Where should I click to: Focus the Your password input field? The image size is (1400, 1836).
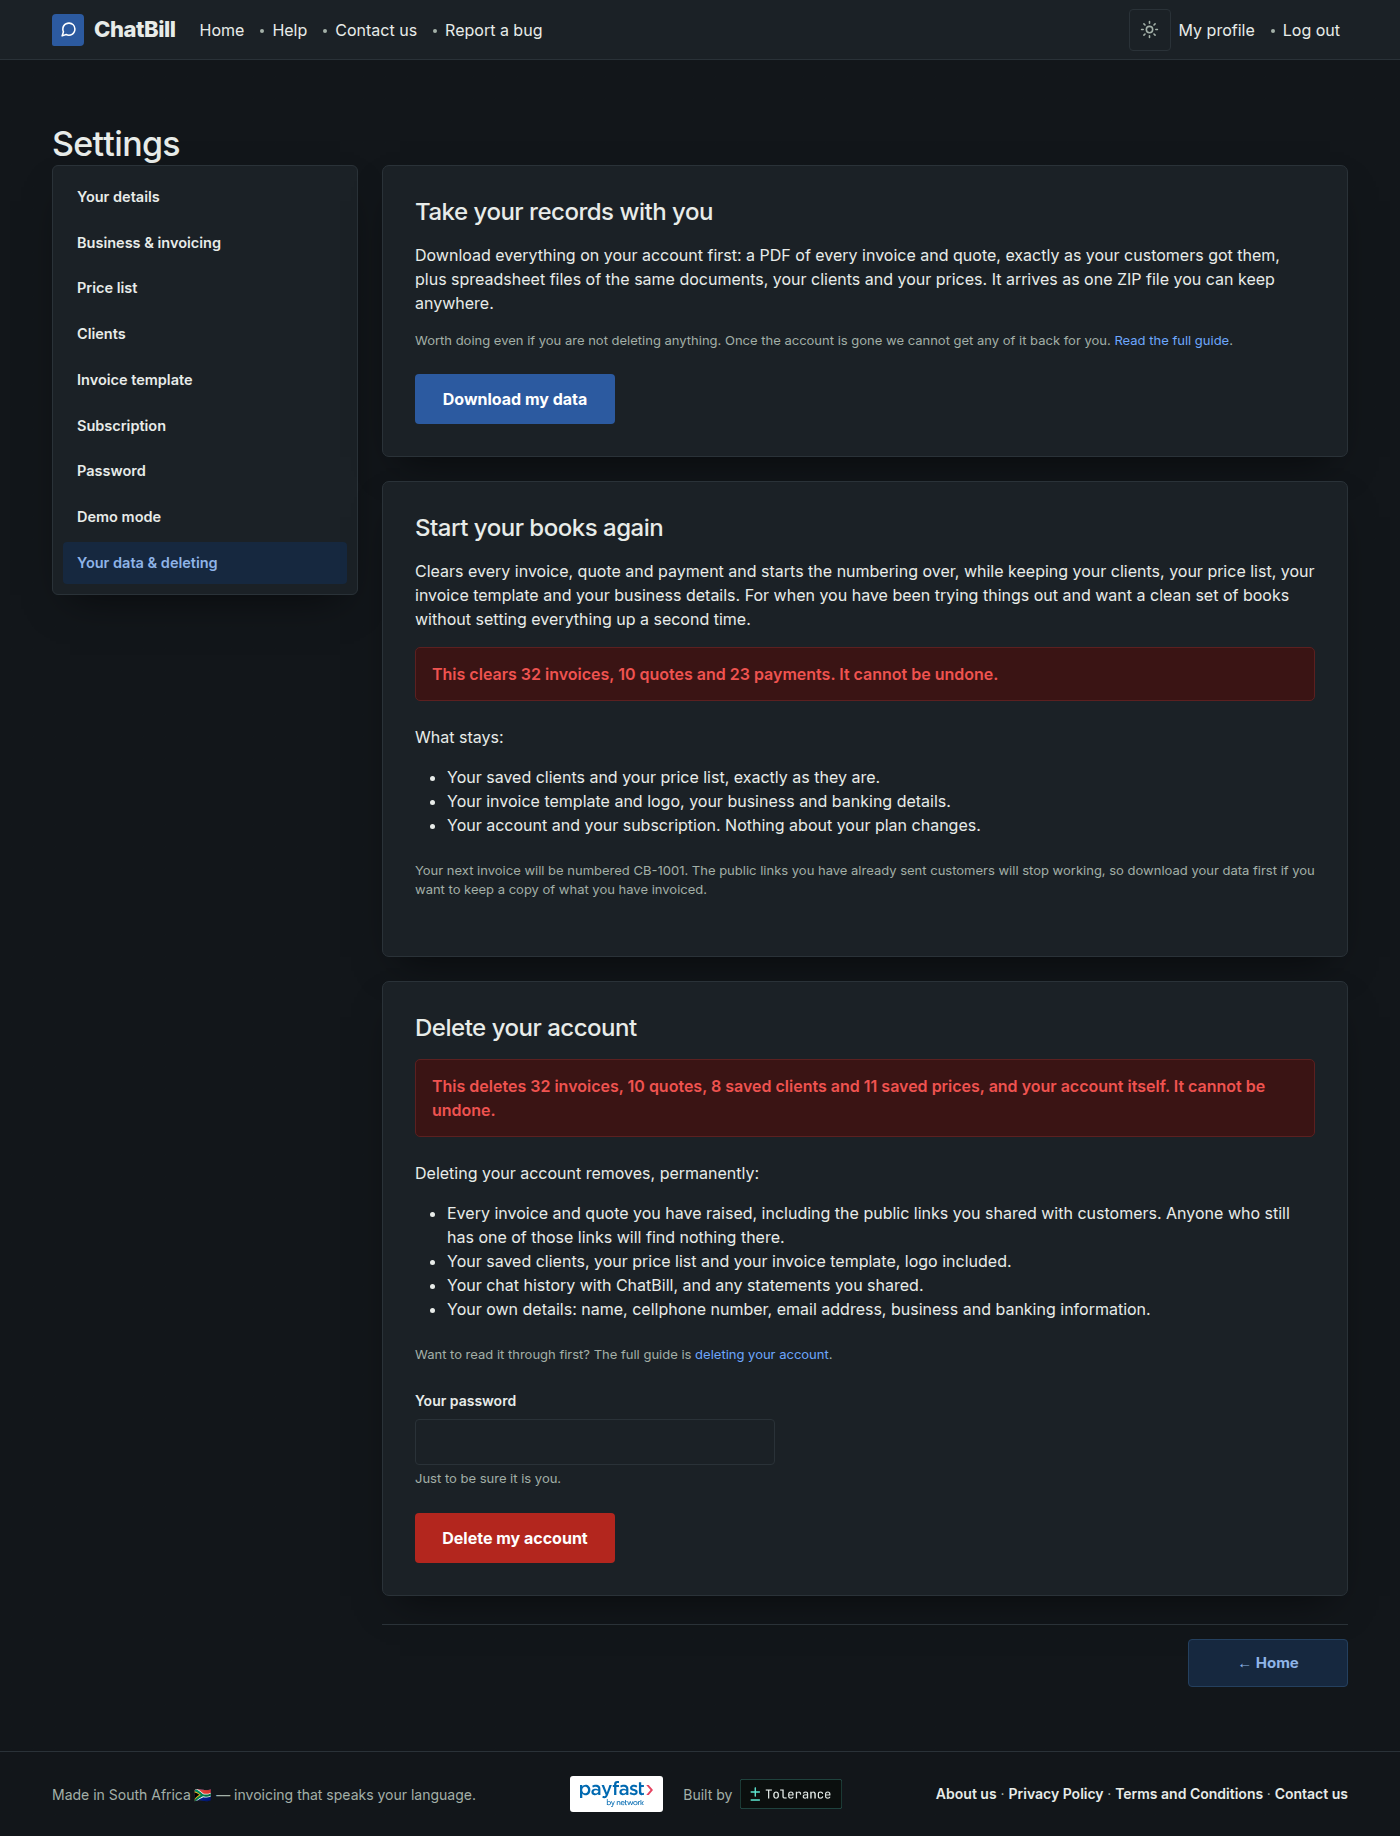pyautogui.click(x=595, y=1442)
